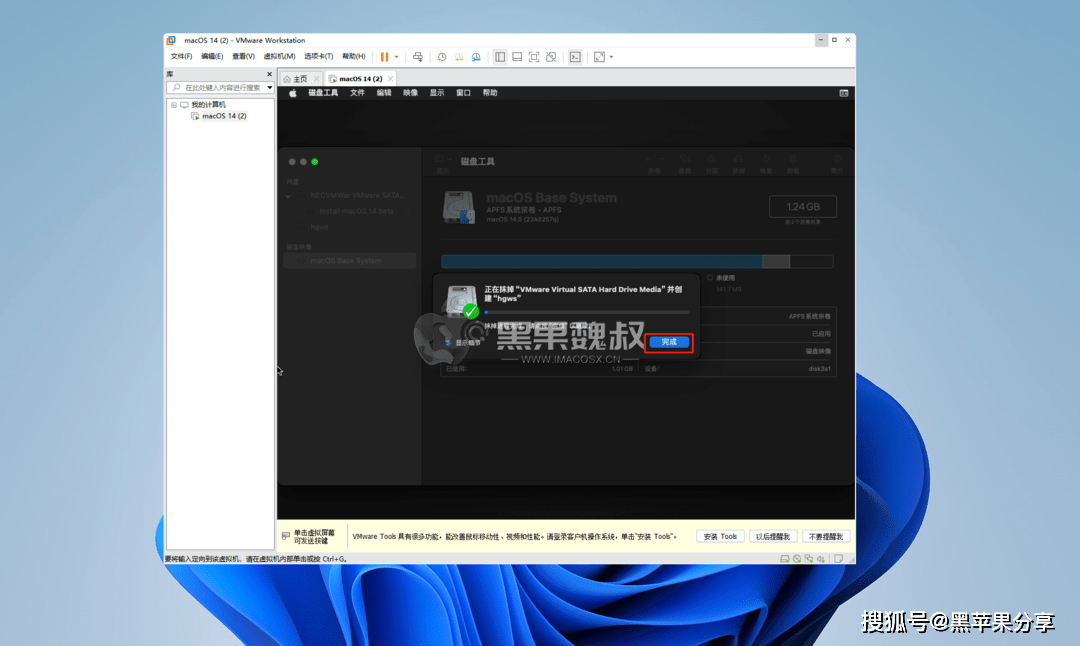Close the macOS 14 (2) tab

click(x=391, y=79)
